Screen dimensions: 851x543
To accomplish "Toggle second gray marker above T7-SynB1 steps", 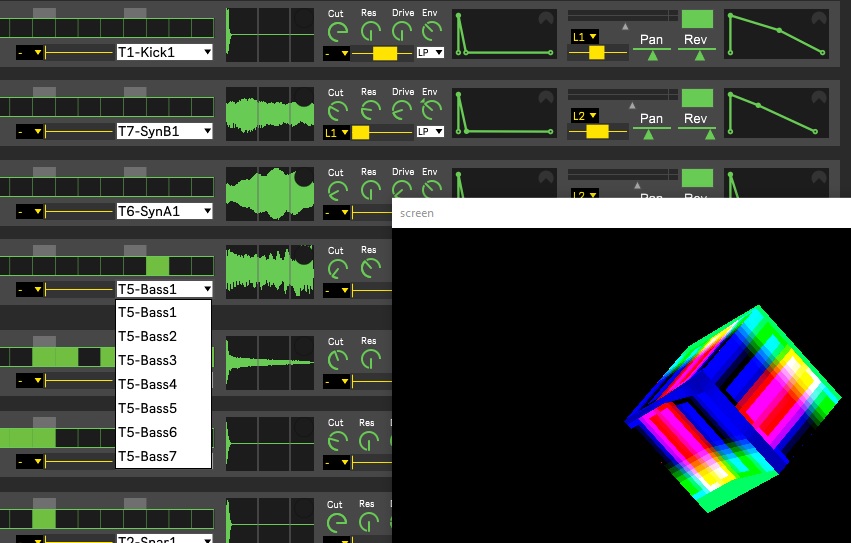I will pos(135,92).
